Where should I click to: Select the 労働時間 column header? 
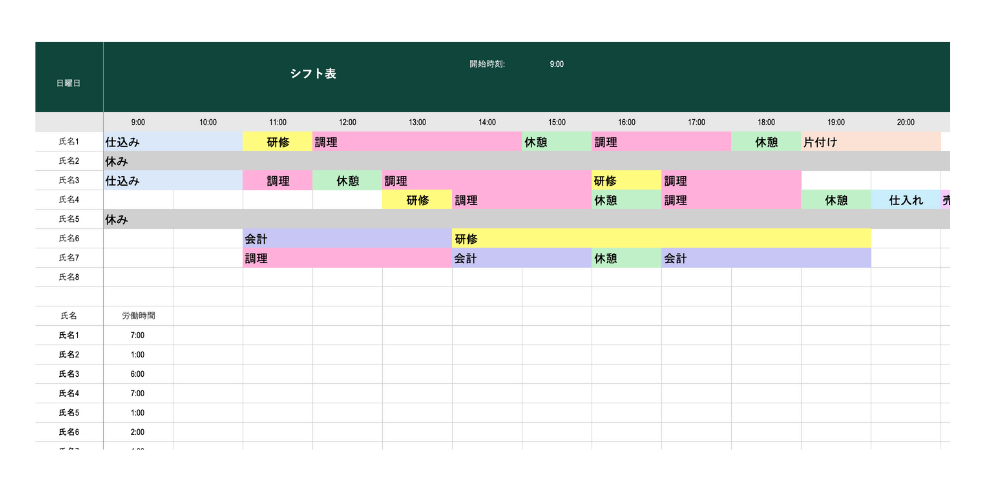click(x=138, y=316)
